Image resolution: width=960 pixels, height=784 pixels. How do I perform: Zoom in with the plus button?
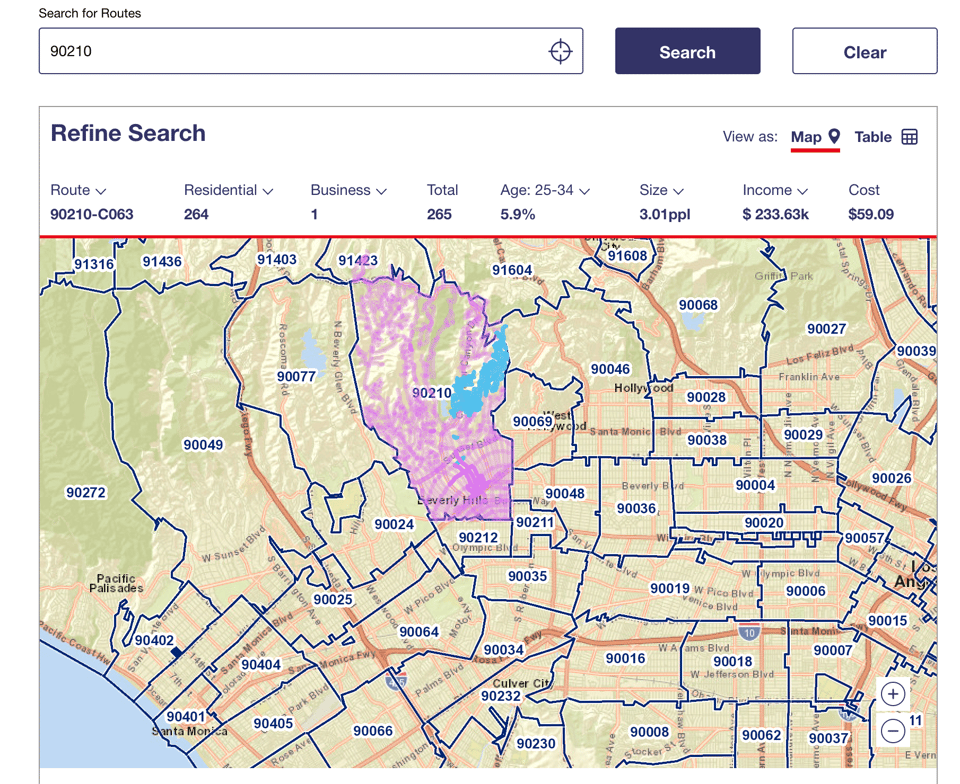point(893,694)
